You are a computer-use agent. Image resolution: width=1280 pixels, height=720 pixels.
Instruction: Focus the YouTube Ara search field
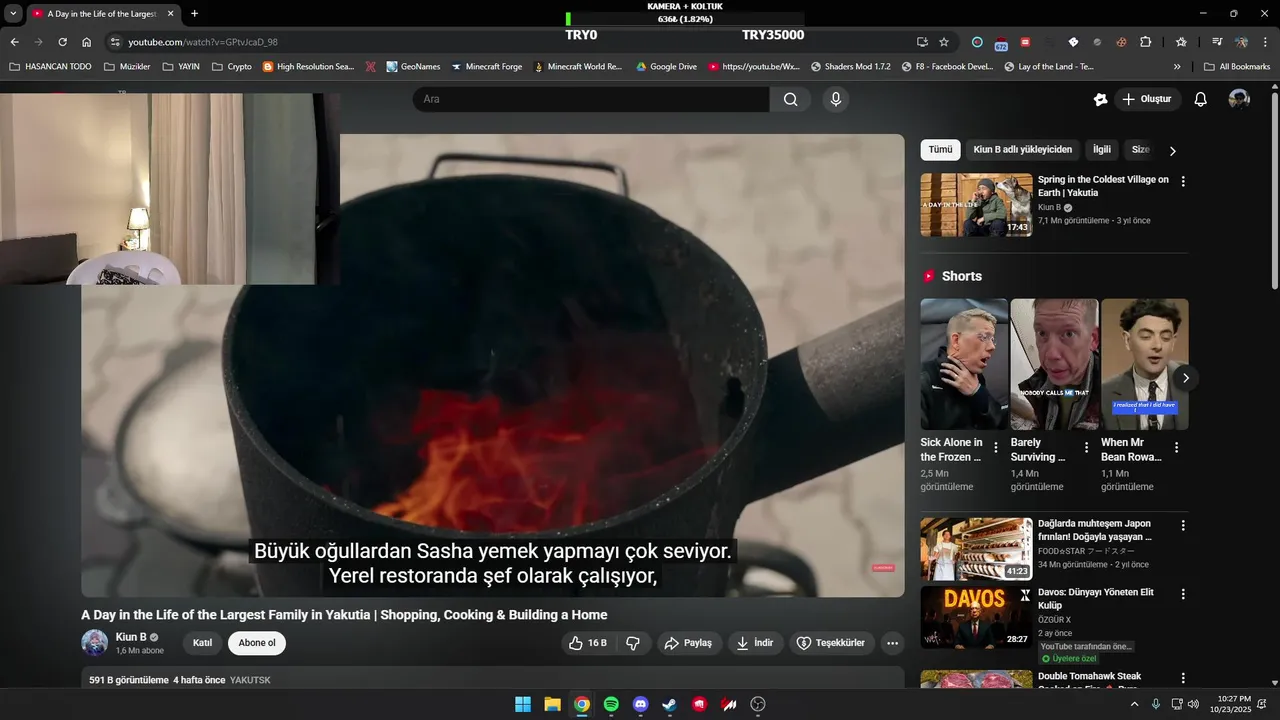click(591, 99)
